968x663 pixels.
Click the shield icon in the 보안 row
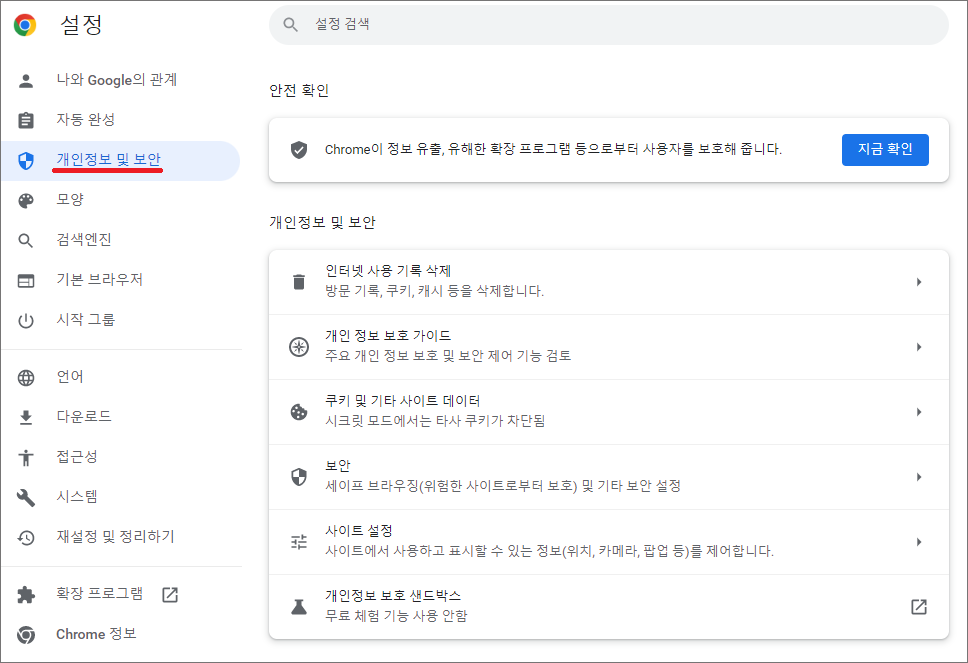(299, 477)
